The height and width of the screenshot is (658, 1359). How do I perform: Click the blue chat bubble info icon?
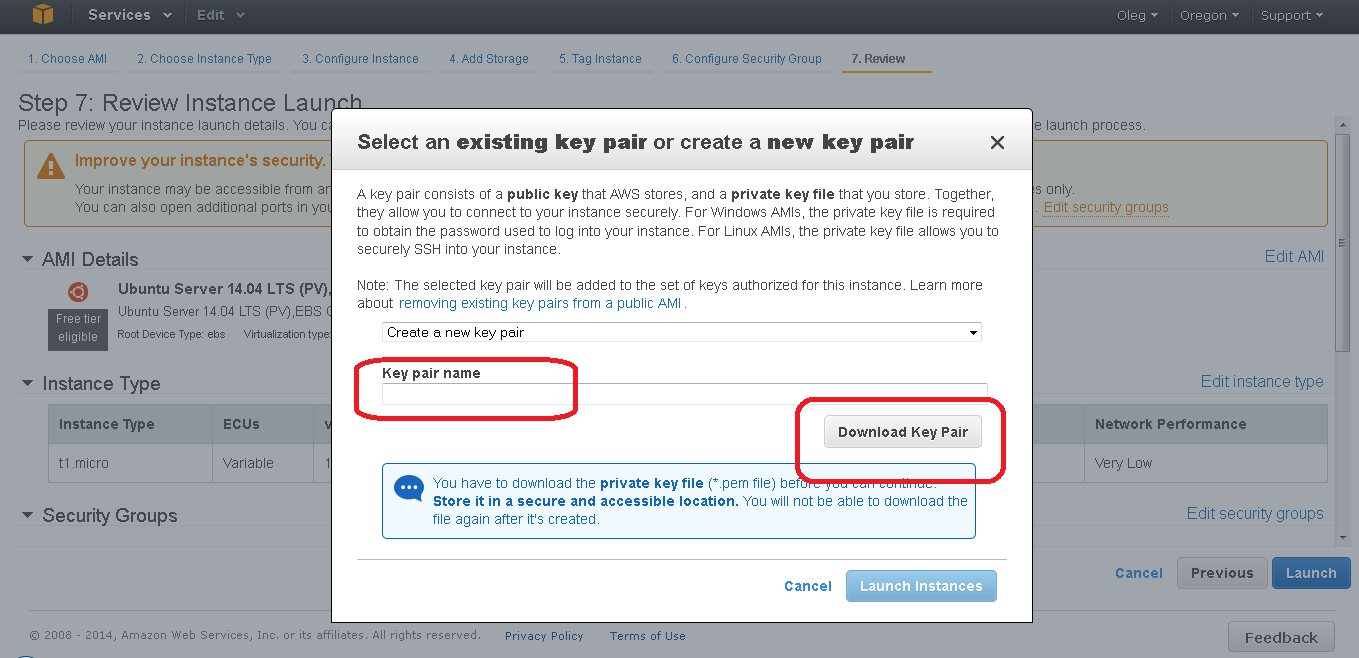point(409,489)
